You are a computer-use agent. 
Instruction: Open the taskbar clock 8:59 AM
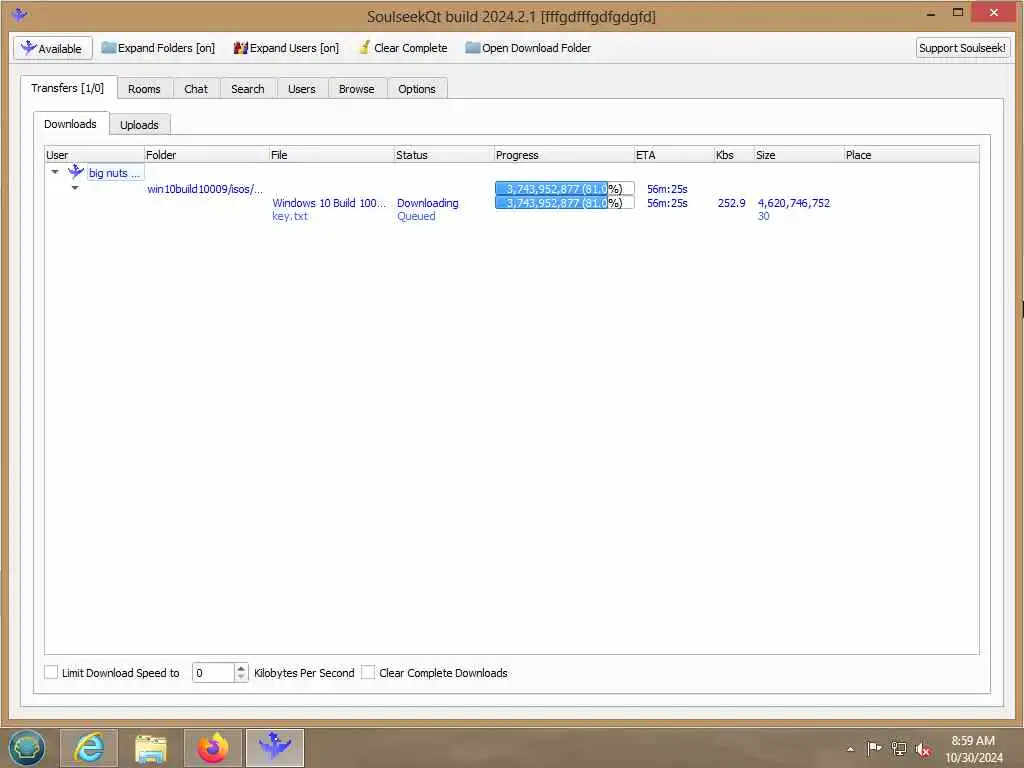(973, 749)
